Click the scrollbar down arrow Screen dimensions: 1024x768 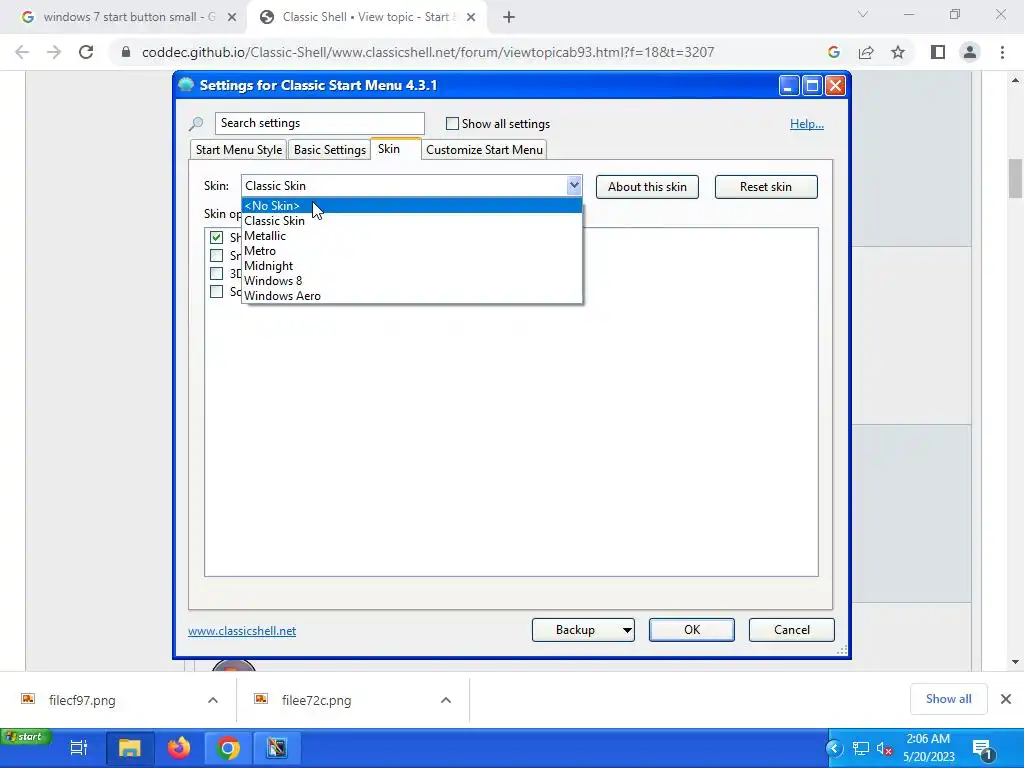1015,662
